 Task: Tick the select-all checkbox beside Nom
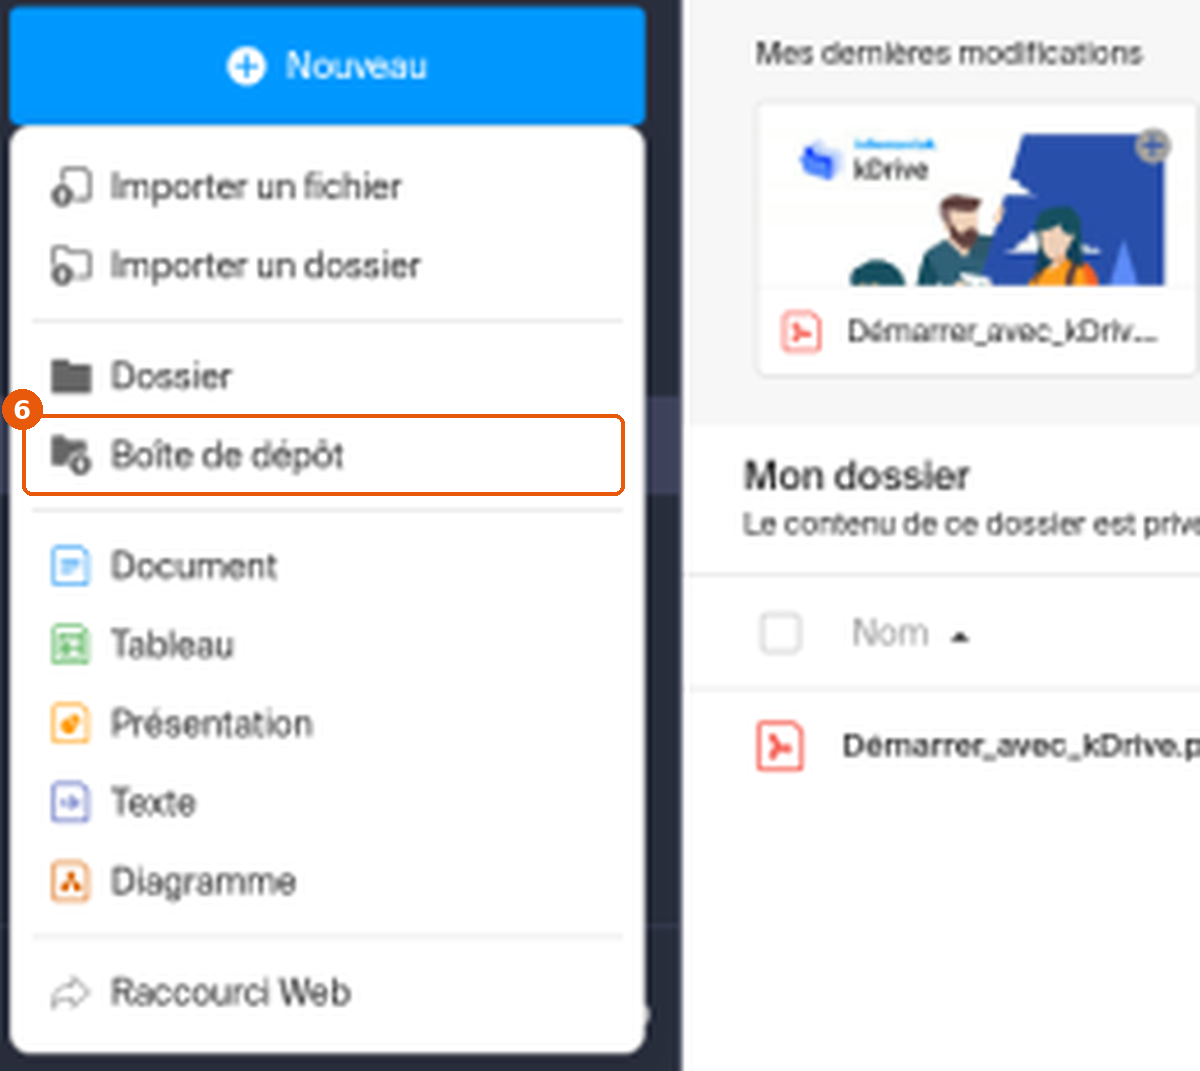pyautogui.click(x=781, y=633)
